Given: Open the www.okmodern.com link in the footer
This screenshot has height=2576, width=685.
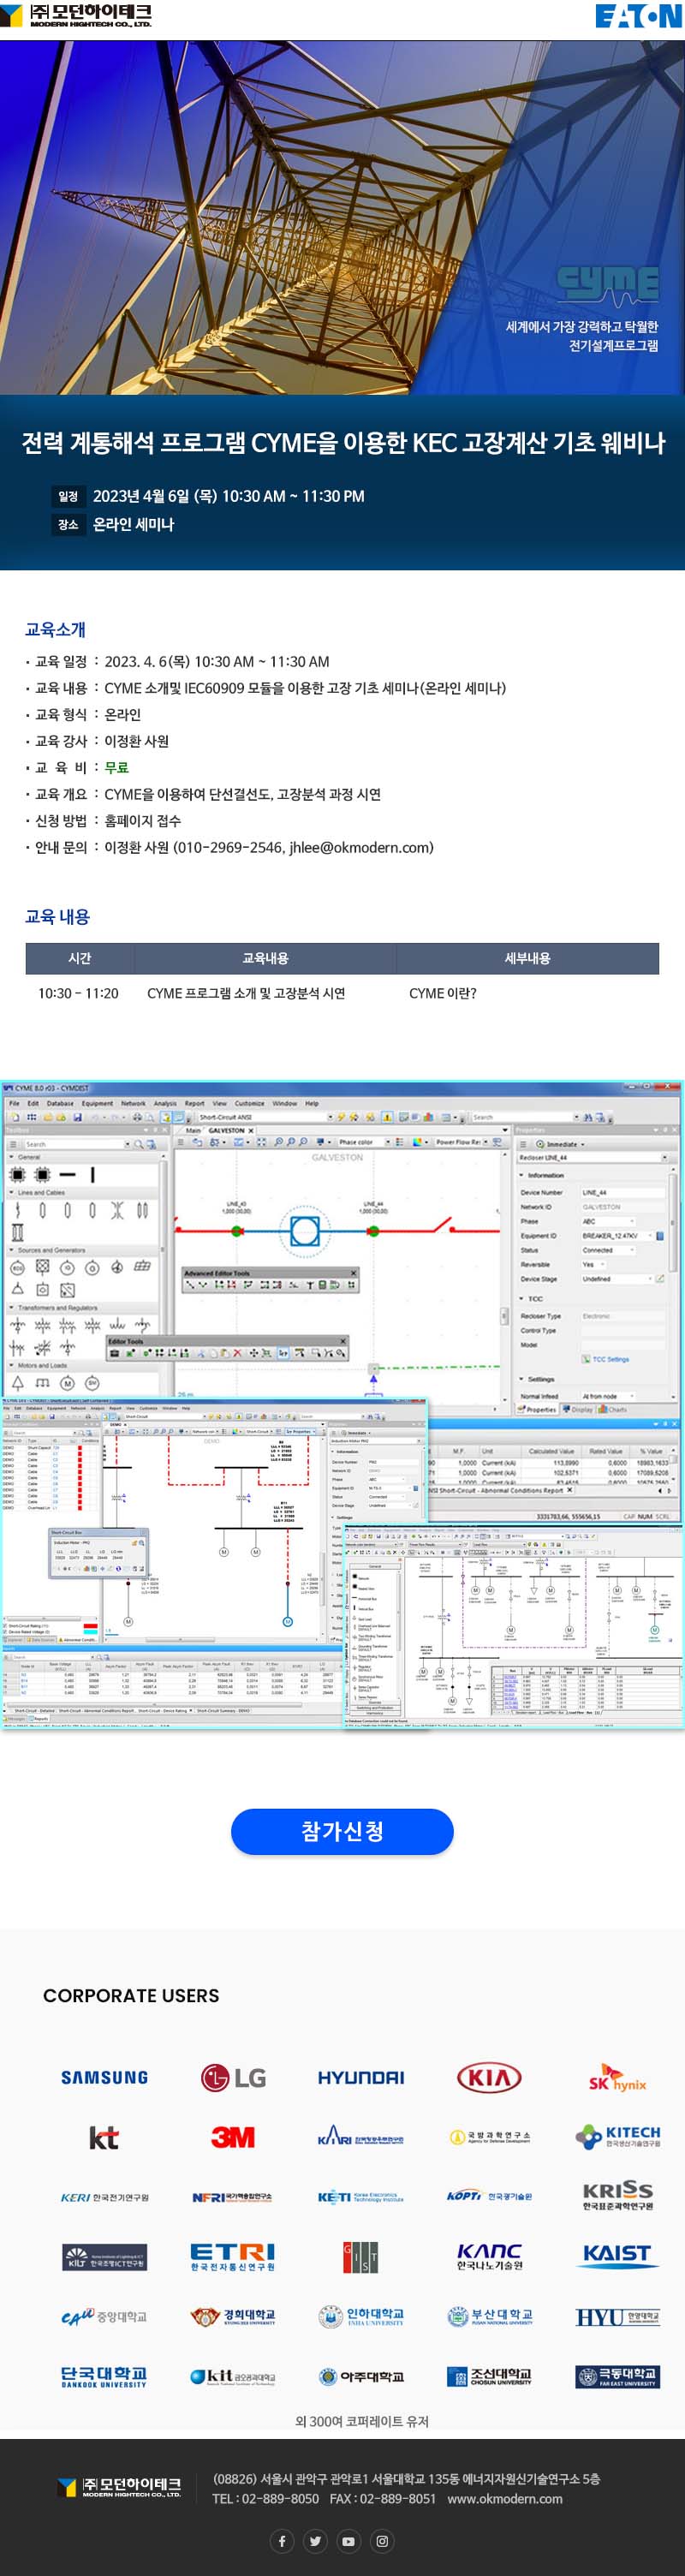Looking at the screenshot, I should (505, 2498).
